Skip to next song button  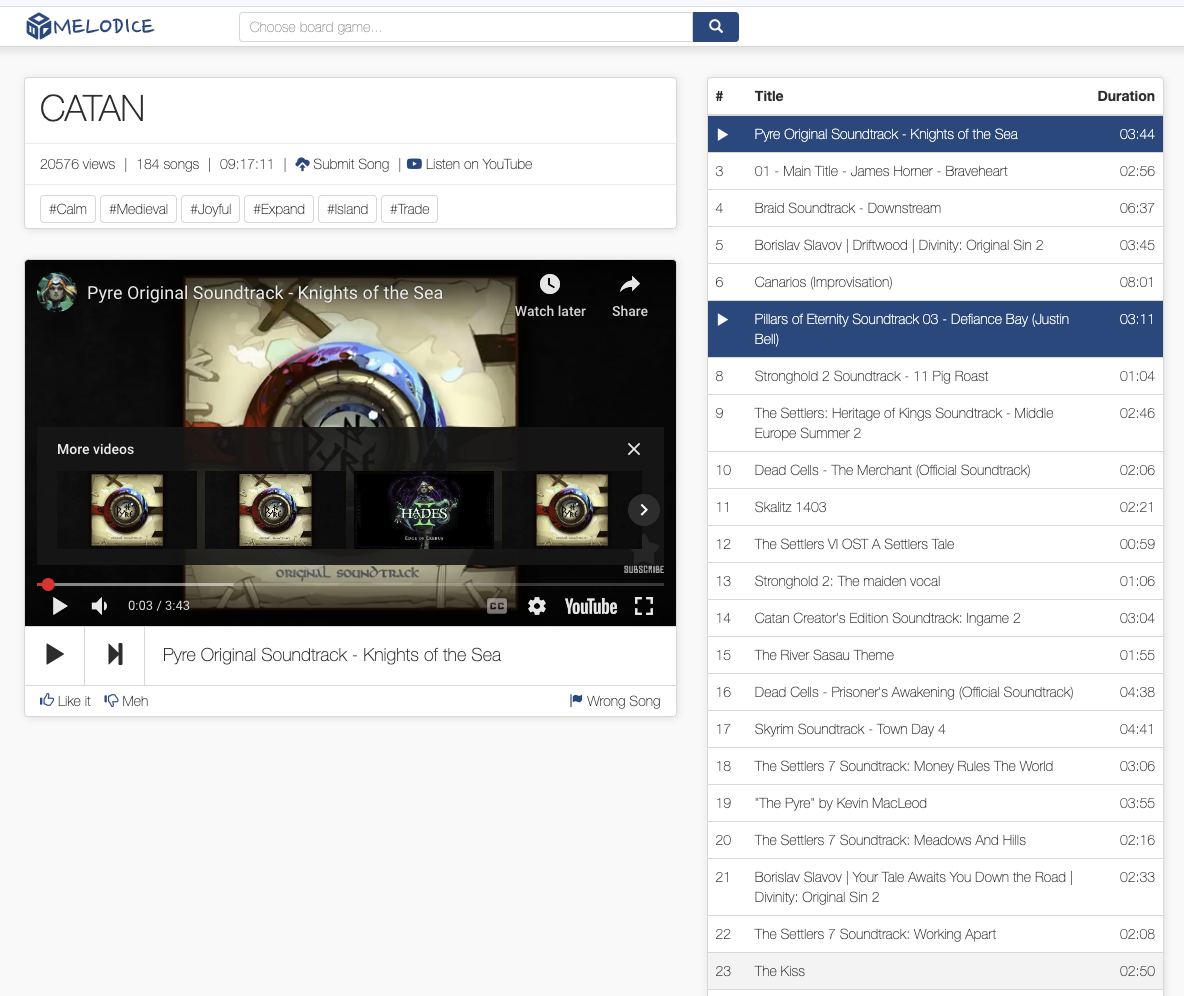115,655
